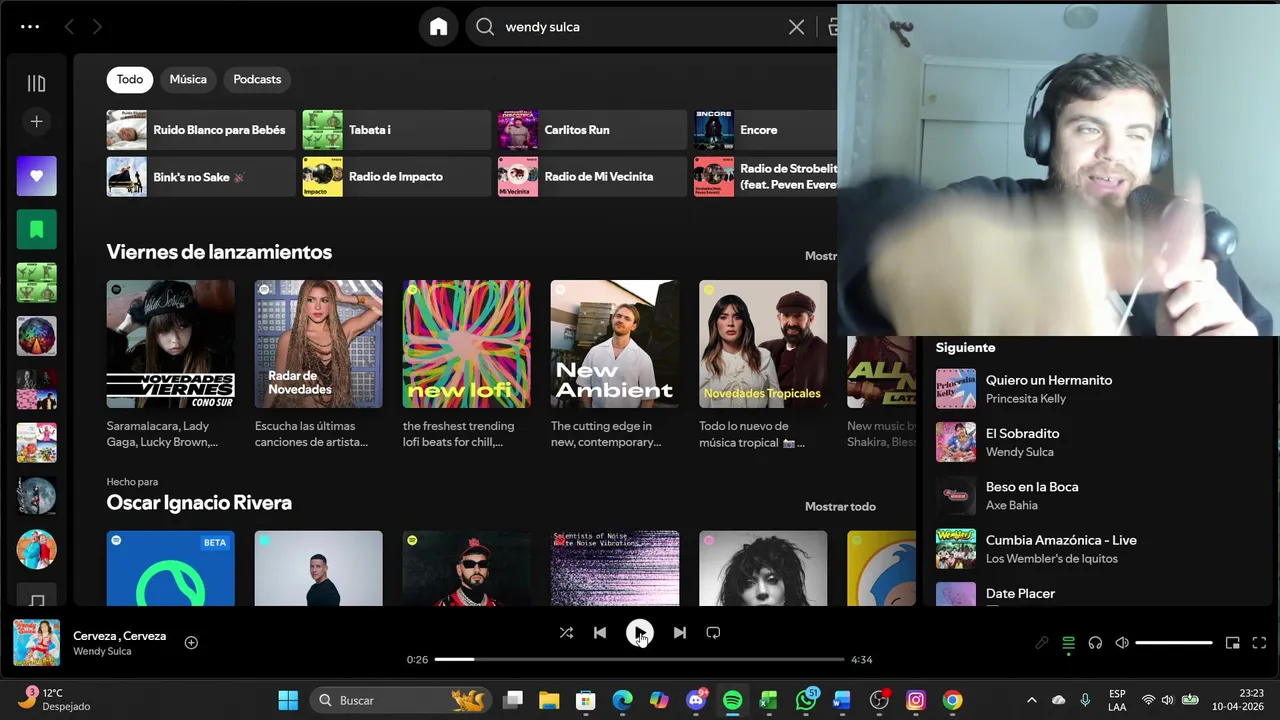Open the three-dots app menu

(30, 27)
